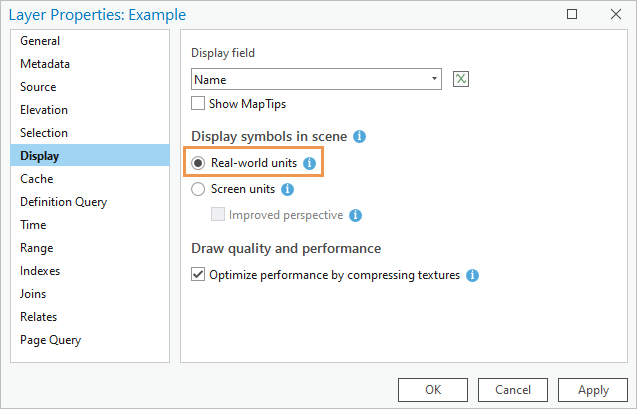Open the Page Query tab

coord(50,340)
